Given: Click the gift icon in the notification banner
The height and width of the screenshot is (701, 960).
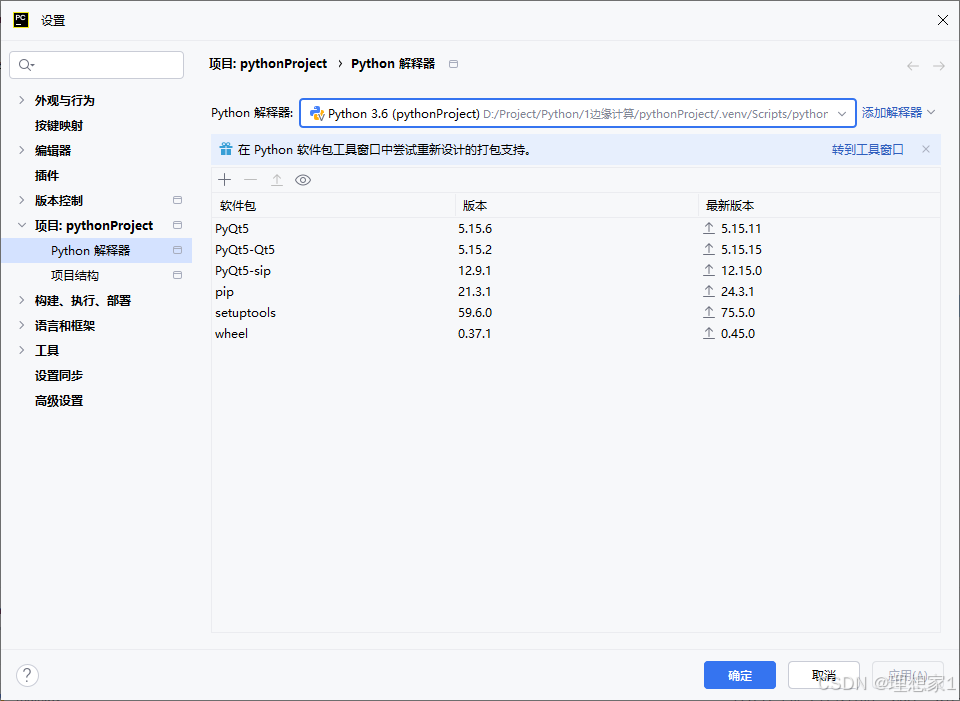Looking at the screenshot, I should [x=226, y=149].
